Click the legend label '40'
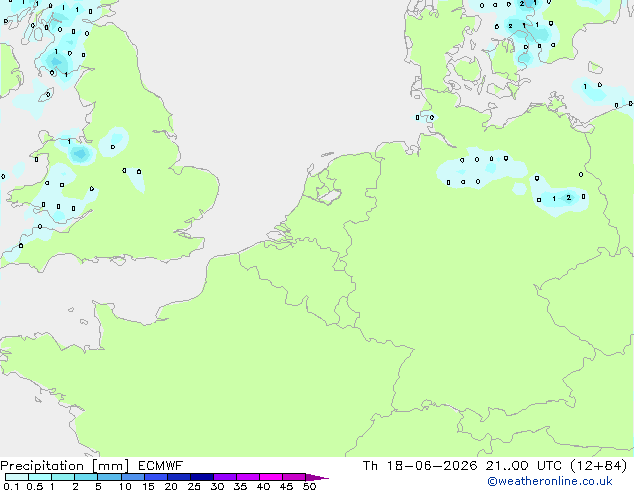The image size is (634, 490). click(263, 486)
